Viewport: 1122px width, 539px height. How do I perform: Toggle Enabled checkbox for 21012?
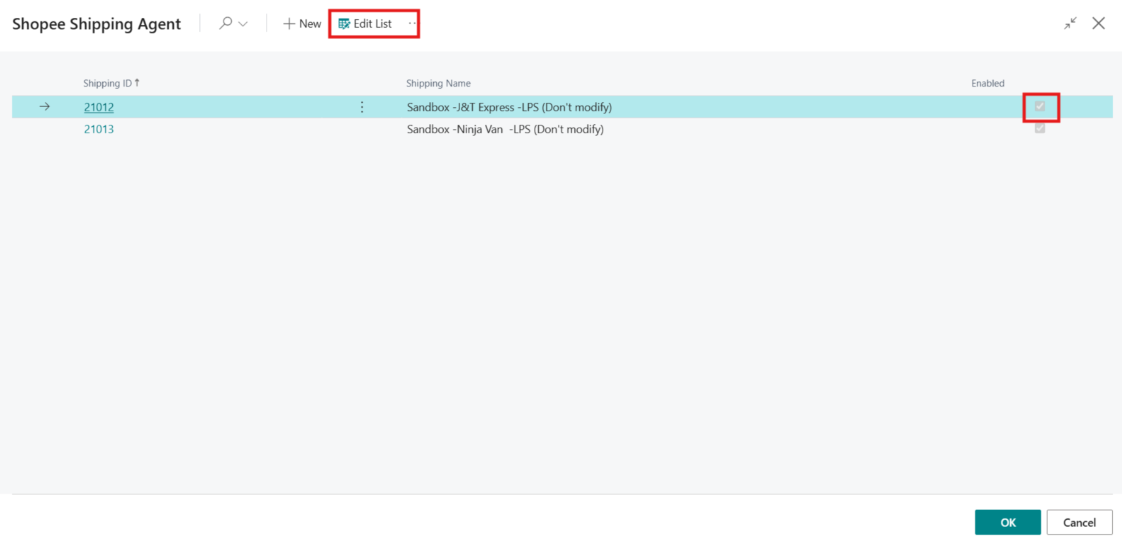tap(1040, 107)
